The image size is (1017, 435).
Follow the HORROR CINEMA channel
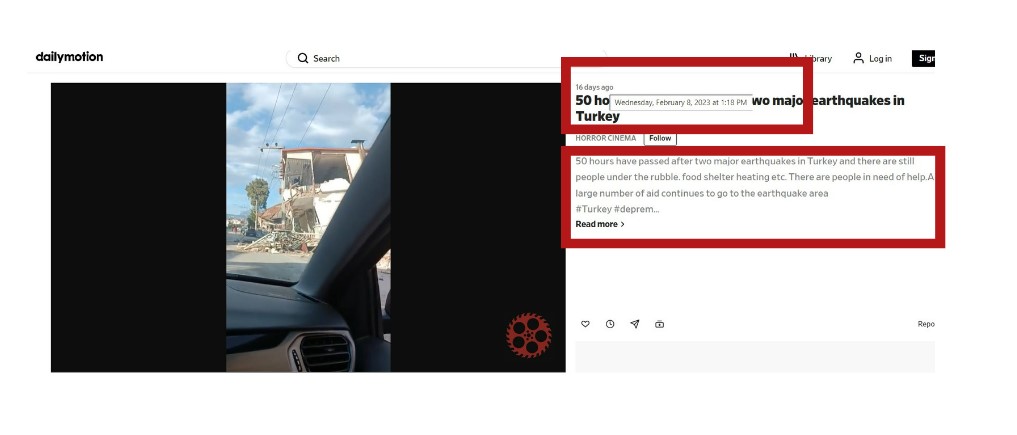coord(660,138)
